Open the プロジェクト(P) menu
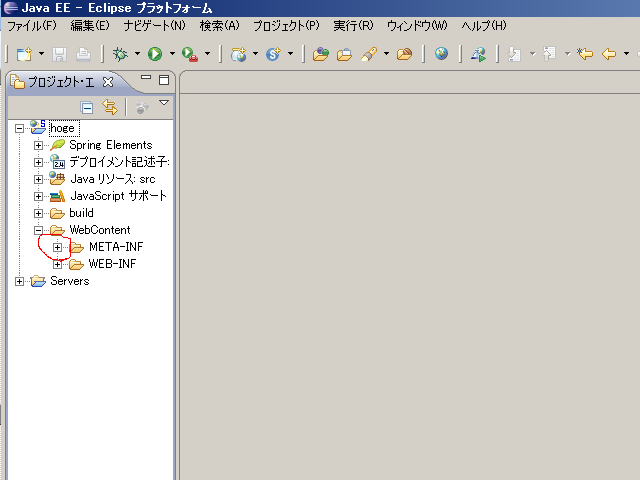 [286, 26]
